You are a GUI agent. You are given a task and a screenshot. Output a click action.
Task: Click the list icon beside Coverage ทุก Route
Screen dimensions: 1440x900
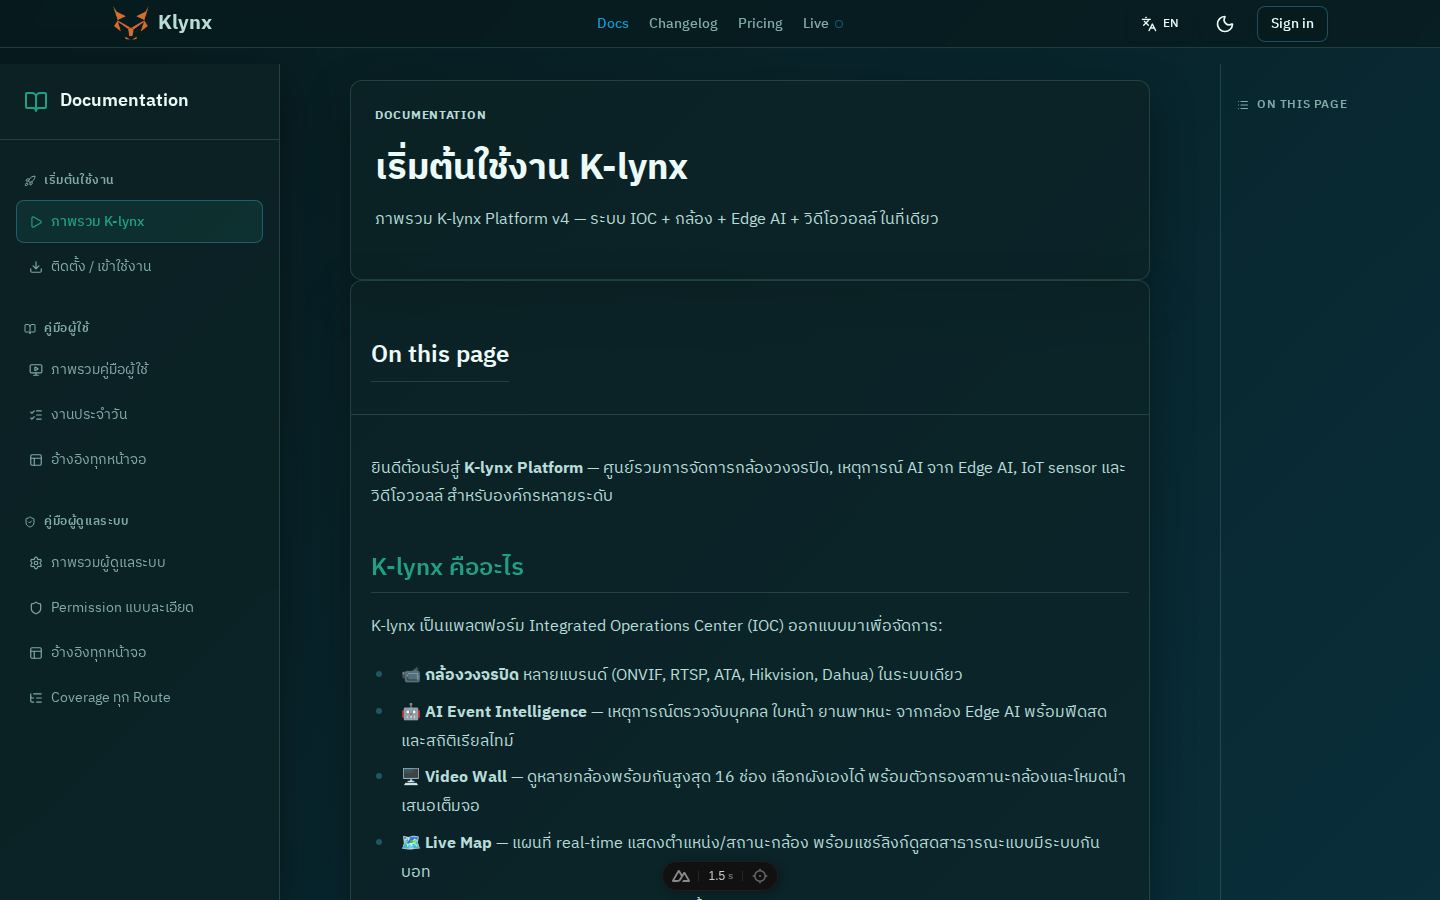click(x=36, y=698)
